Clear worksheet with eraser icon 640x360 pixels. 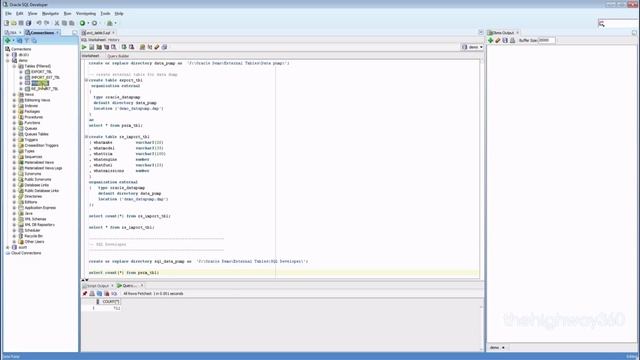157,47
